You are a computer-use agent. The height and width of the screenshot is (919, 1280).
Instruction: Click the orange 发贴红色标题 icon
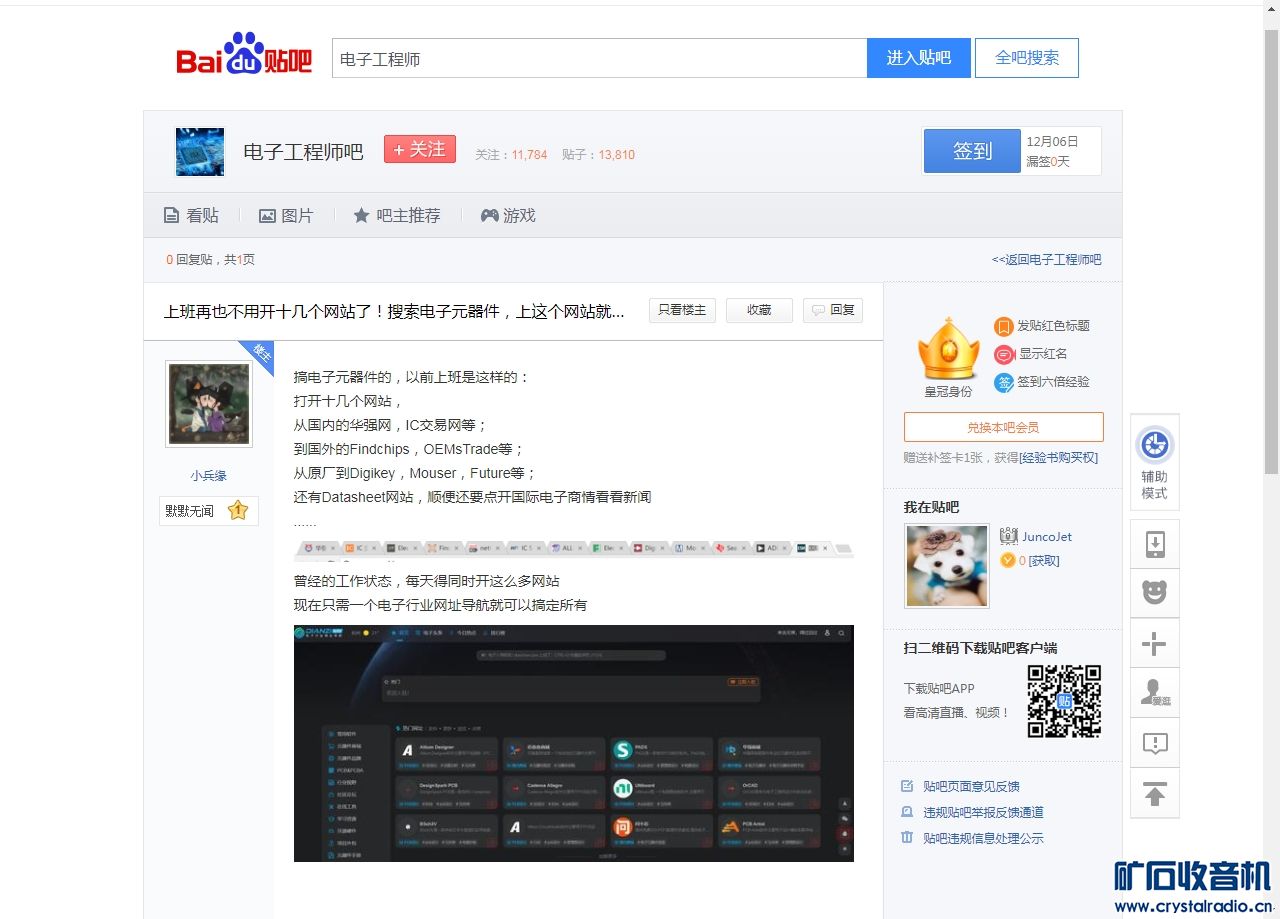(1004, 326)
